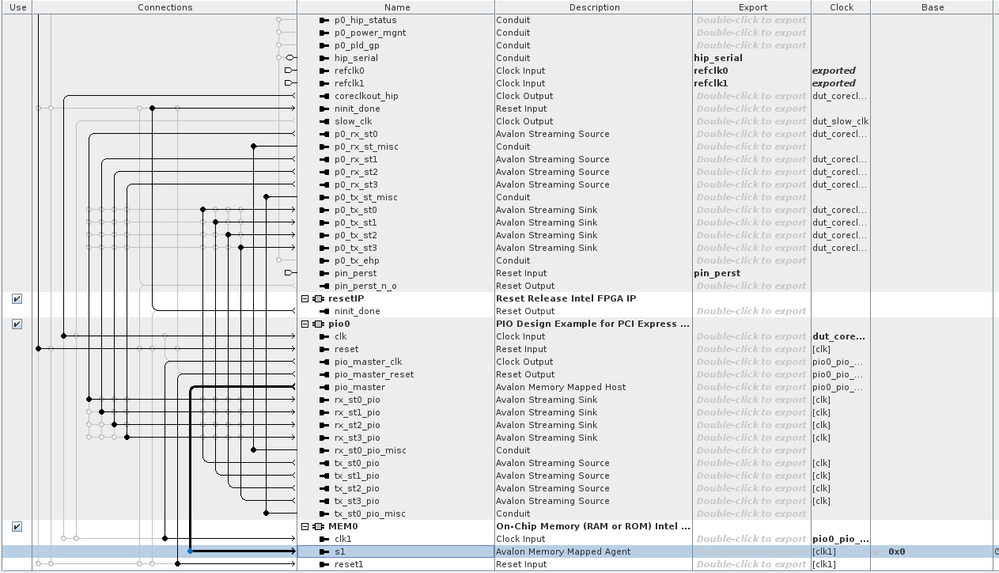Screen dimensions: 999x573
Task: Click the reset1 interface arrow icon
Action: 324,564
